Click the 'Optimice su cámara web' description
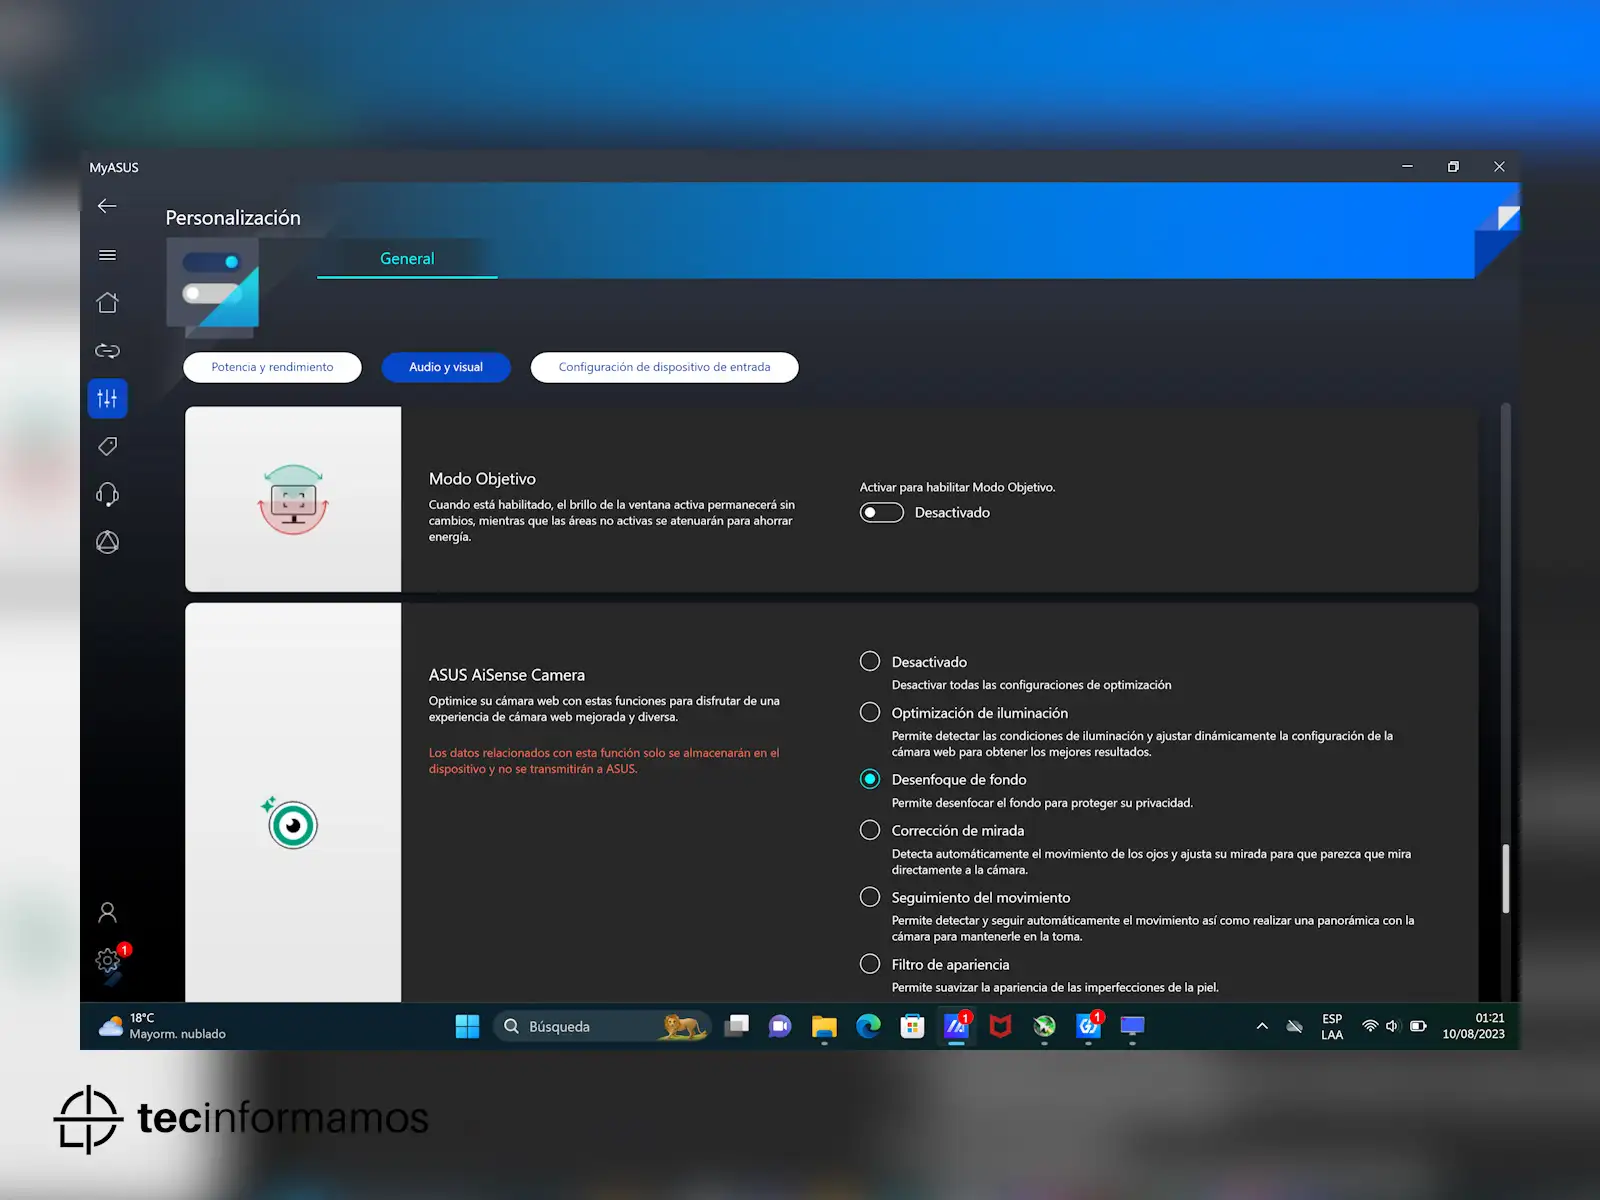Screen dimensions: 1600x1200 [x=604, y=709]
